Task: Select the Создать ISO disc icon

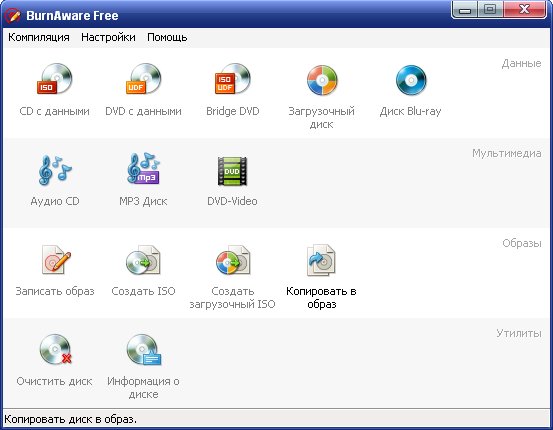Action: [x=144, y=260]
